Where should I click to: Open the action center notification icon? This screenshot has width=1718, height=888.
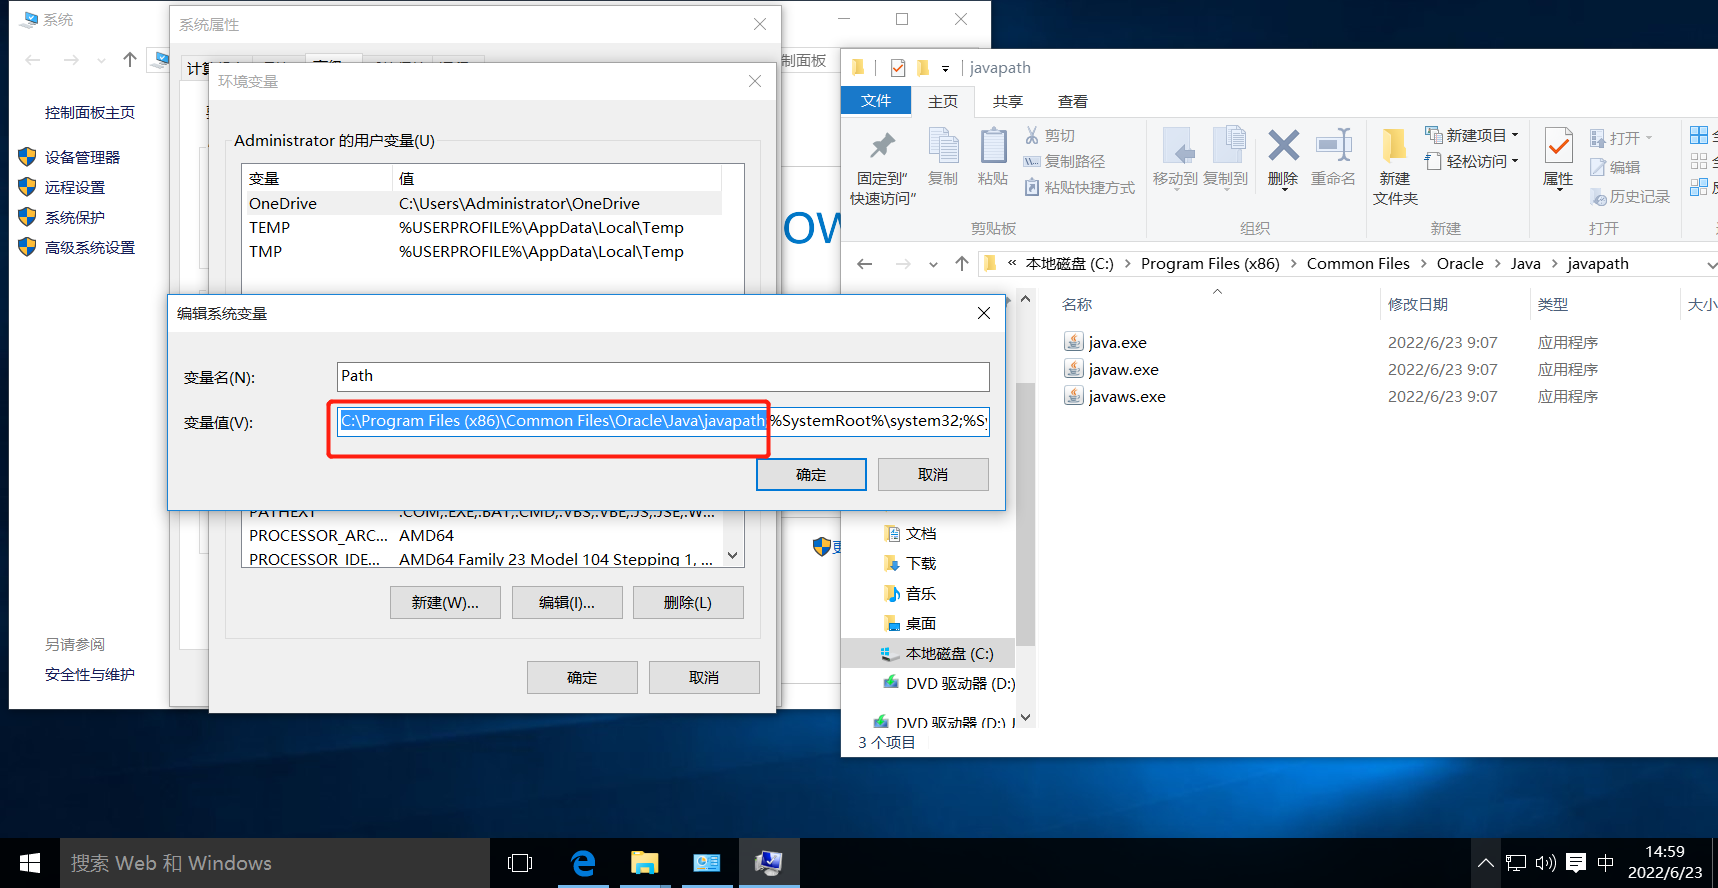tap(1576, 863)
